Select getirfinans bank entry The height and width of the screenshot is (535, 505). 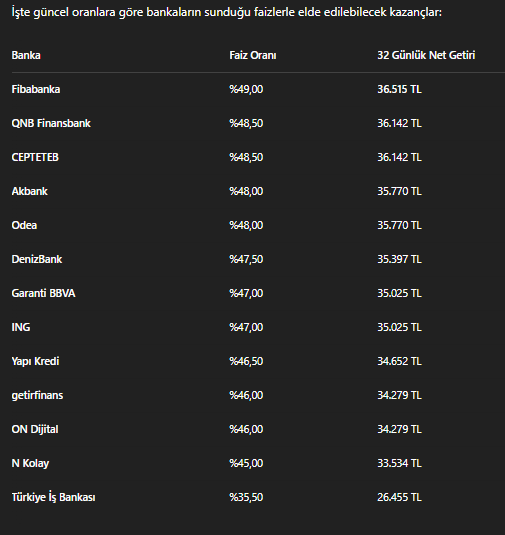(37, 395)
